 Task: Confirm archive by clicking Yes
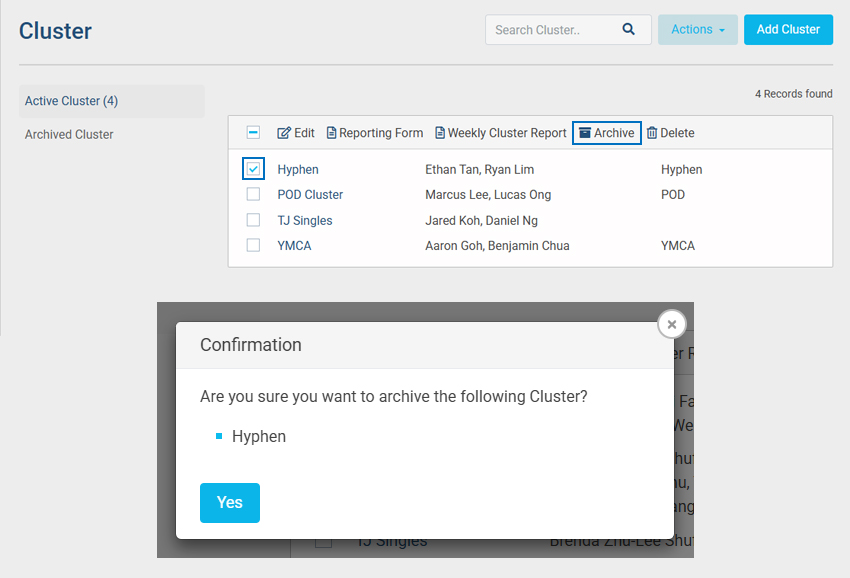229,503
